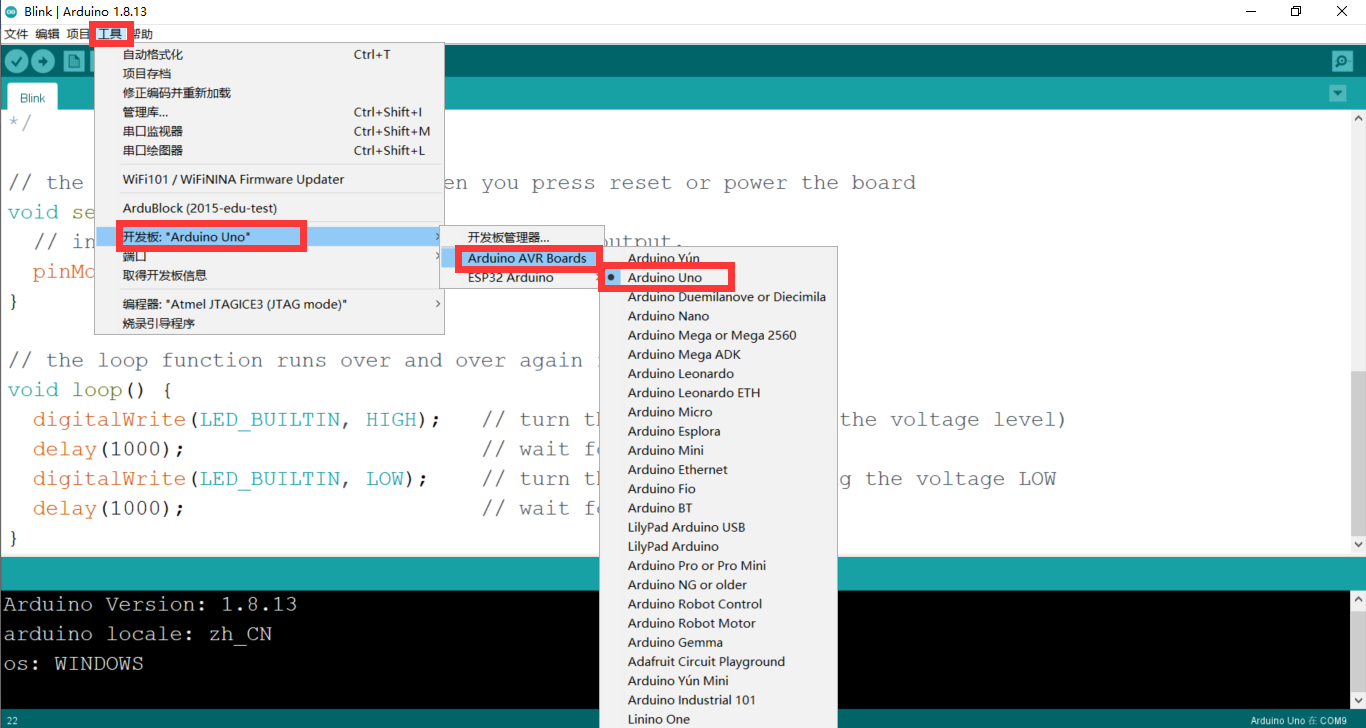The height and width of the screenshot is (728, 1366).
Task: Select Arduino Duemilanove or Diecimila
Action: tap(718, 297)
